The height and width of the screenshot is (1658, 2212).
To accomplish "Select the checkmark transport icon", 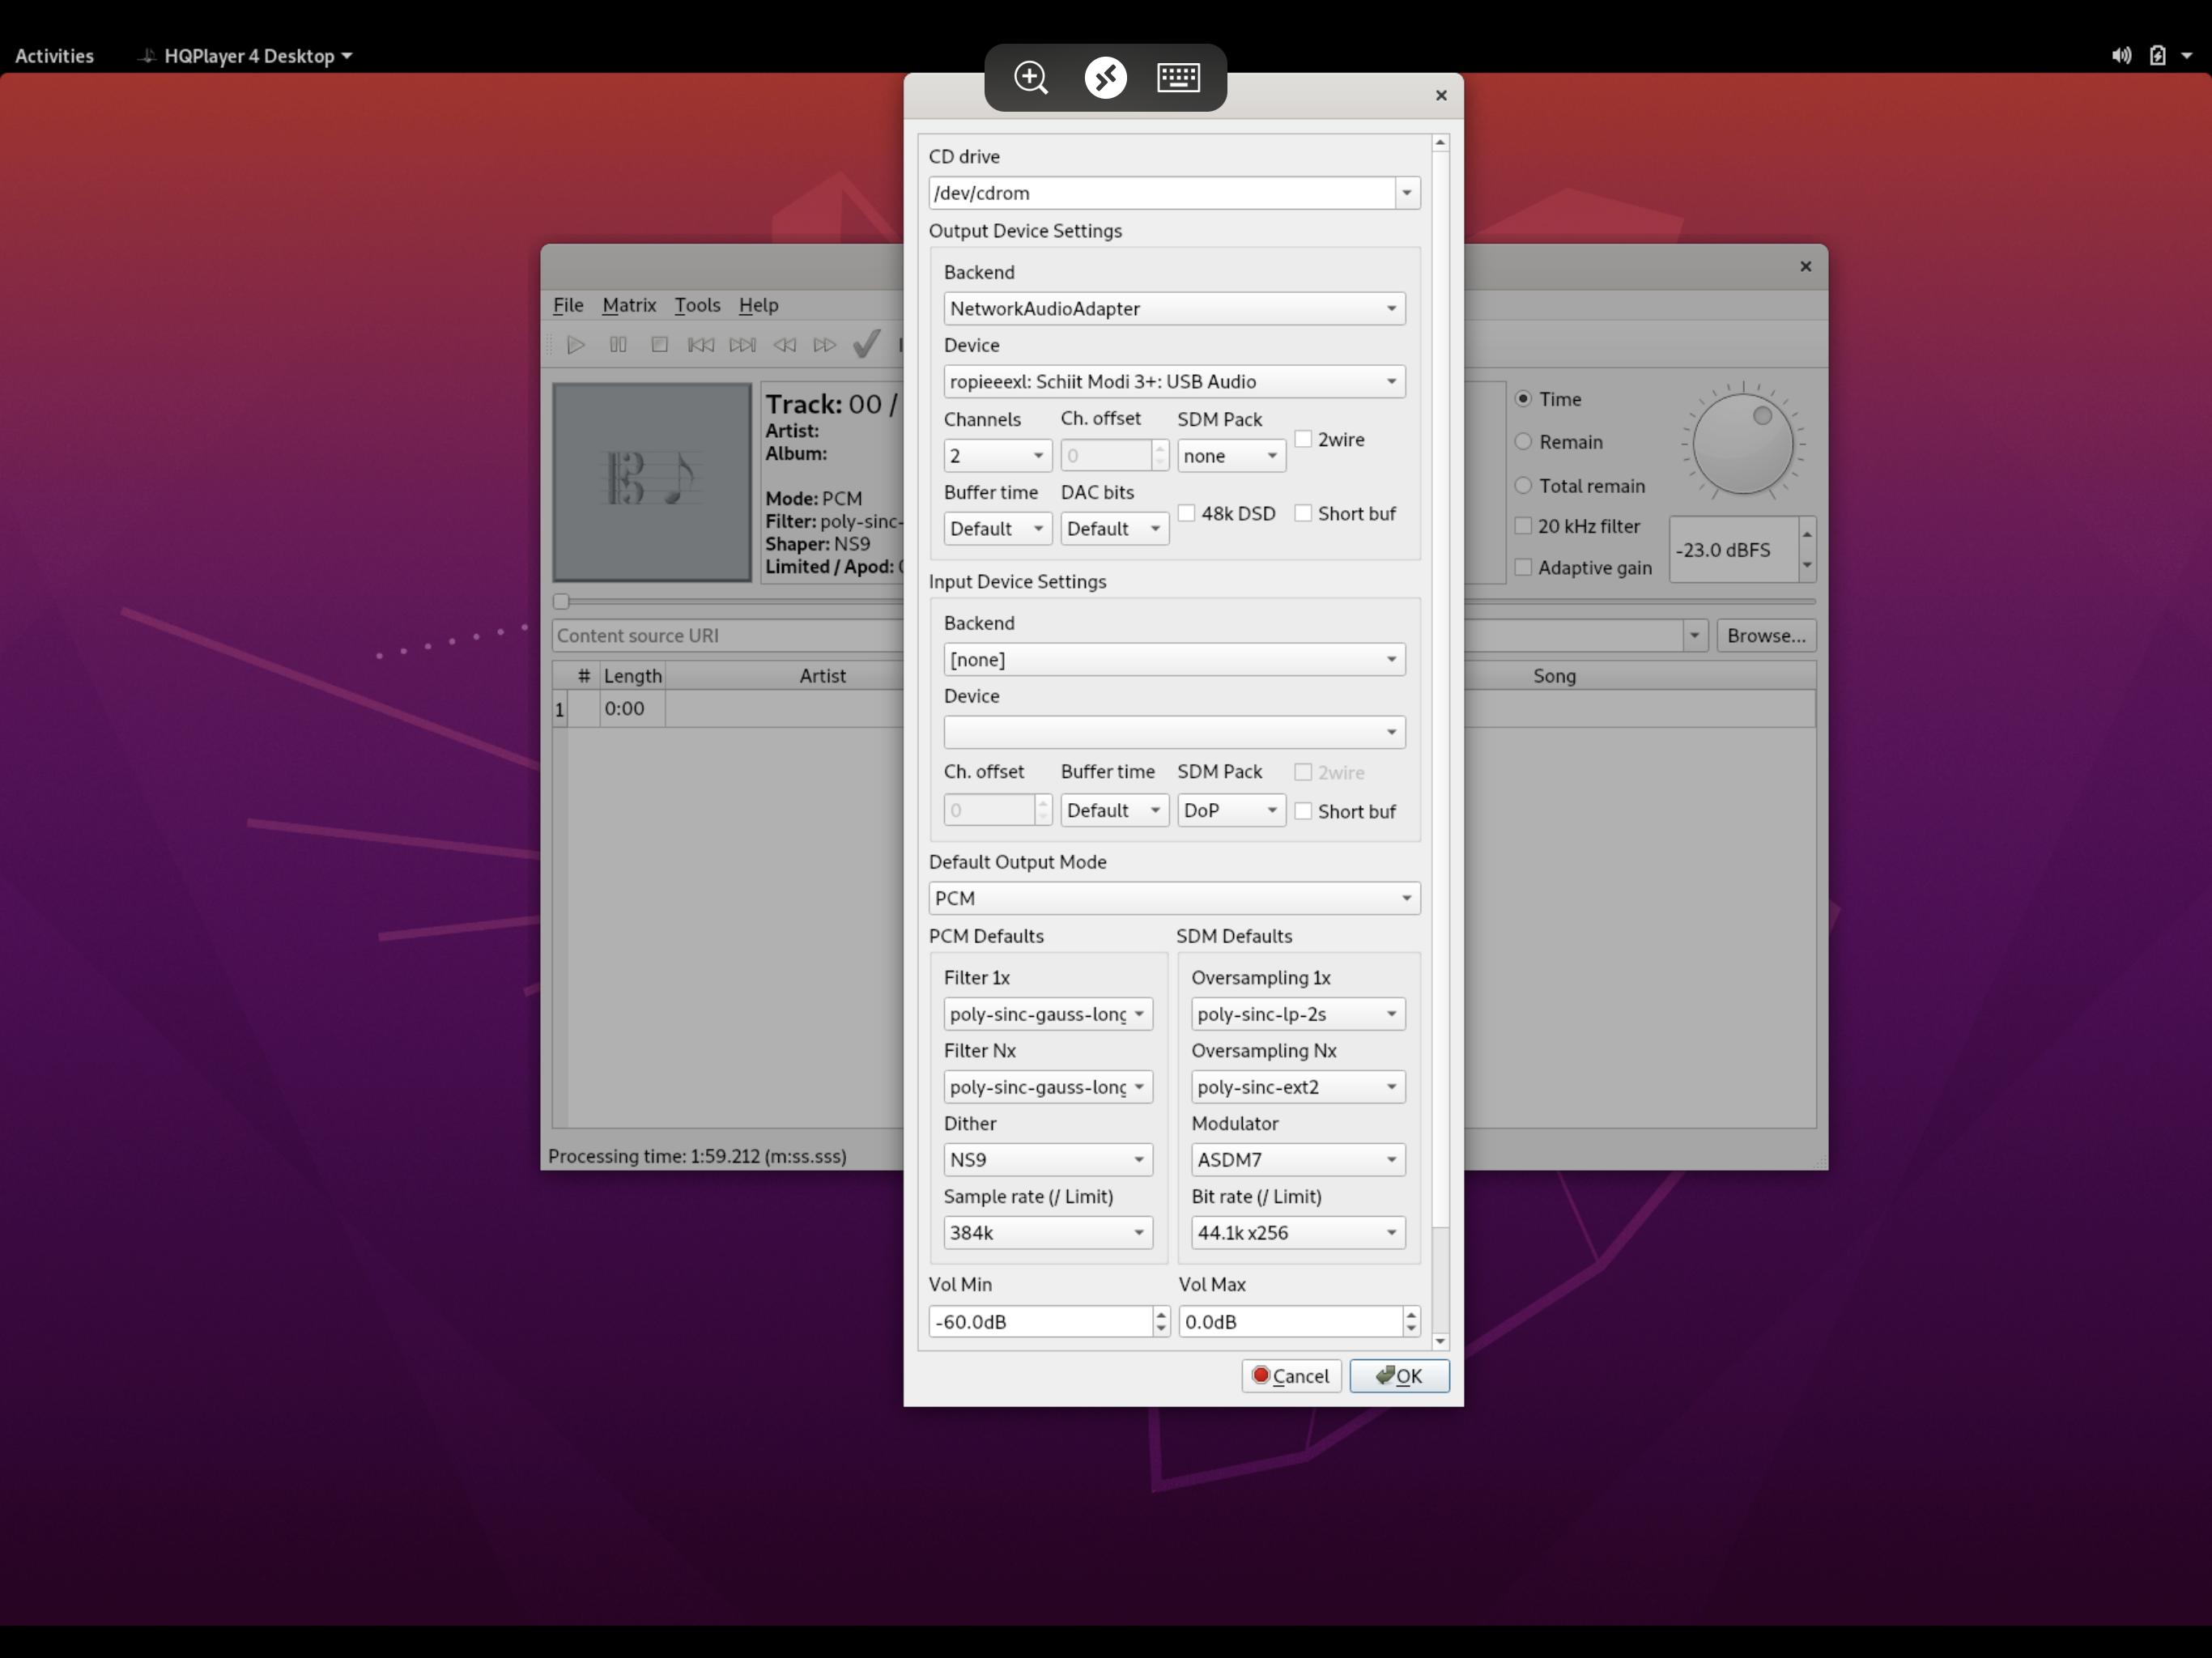I will [866, 345].
